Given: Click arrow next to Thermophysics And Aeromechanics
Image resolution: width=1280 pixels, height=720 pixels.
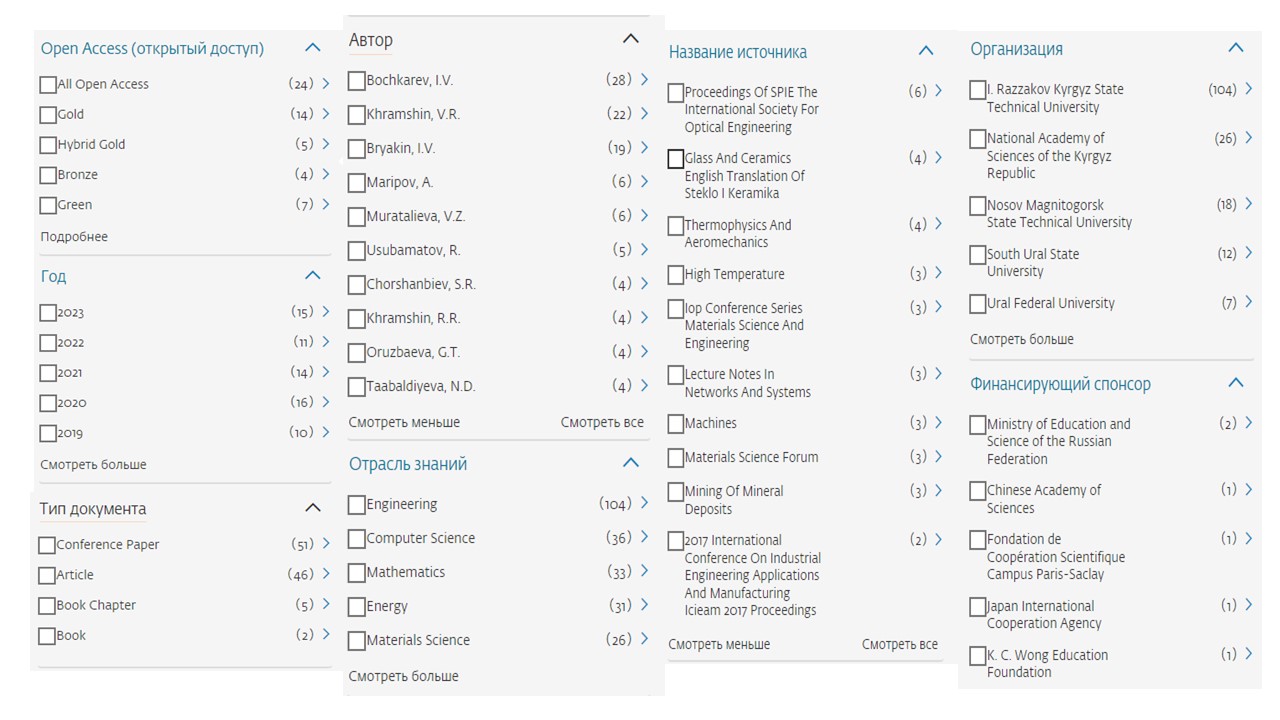Looking at the screenshot, I should pos(938,224).
